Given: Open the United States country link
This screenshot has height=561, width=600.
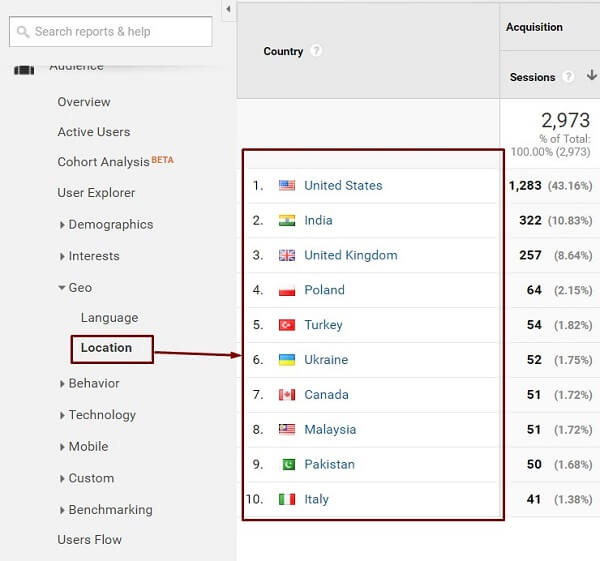Looking at the screenshot, I should [343, 186].
